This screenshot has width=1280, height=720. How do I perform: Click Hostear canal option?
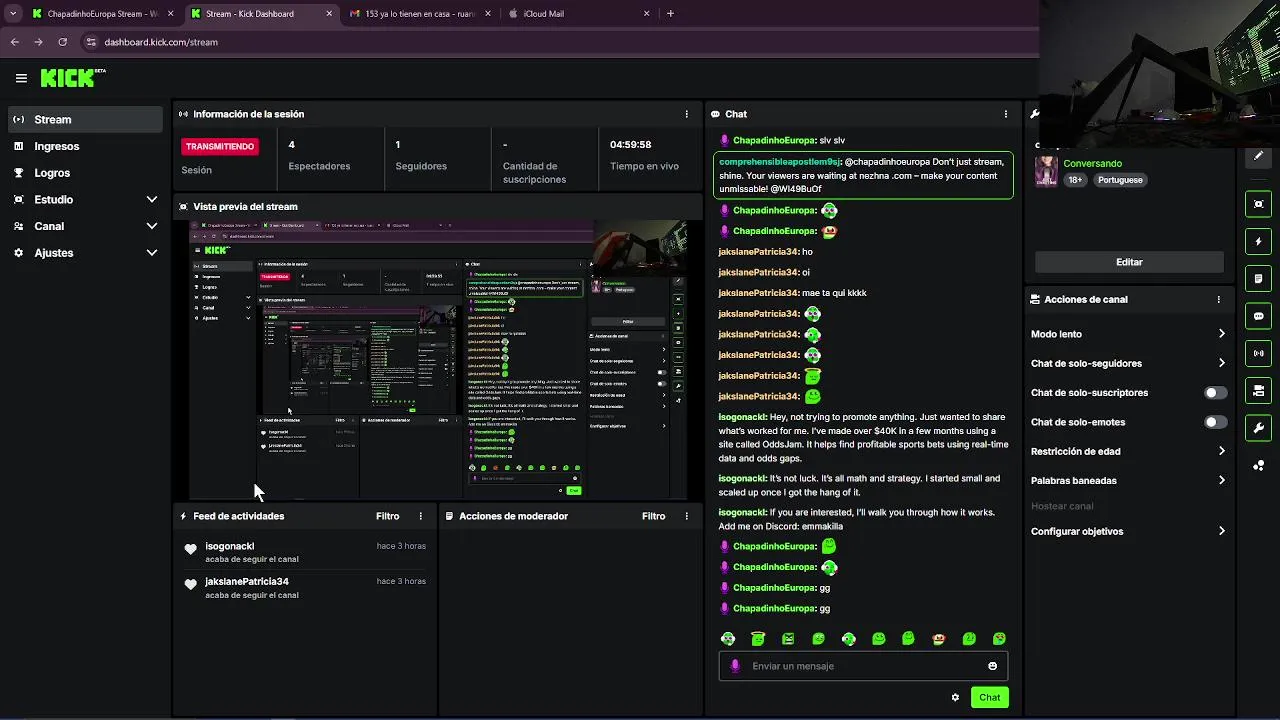1062,506
